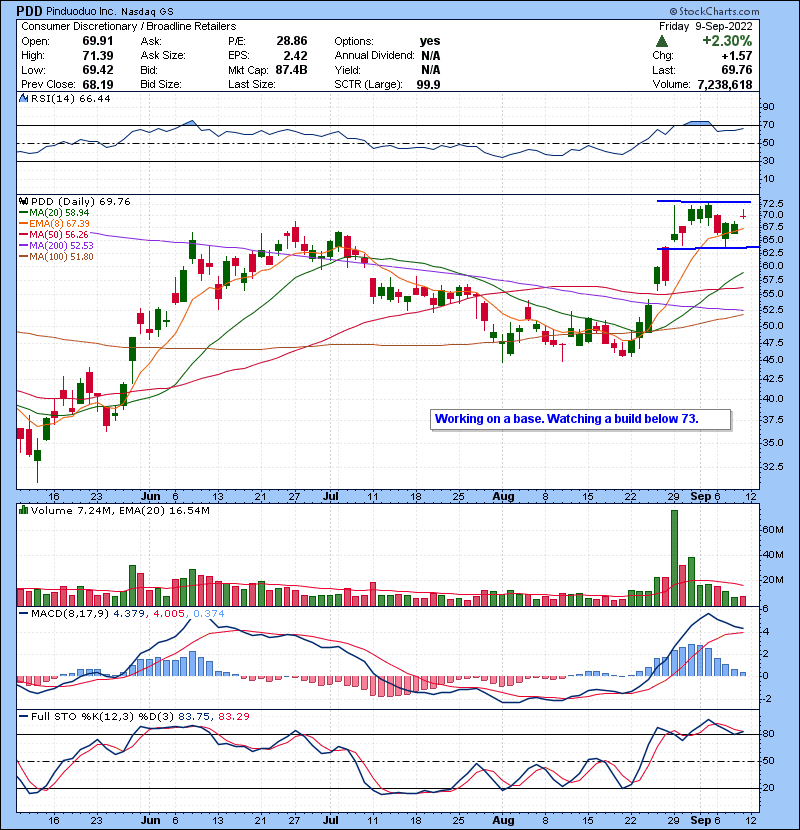Click the Last price 69.76 in header
The height and width of the screenshot is (830, 800).
point(736,70)
